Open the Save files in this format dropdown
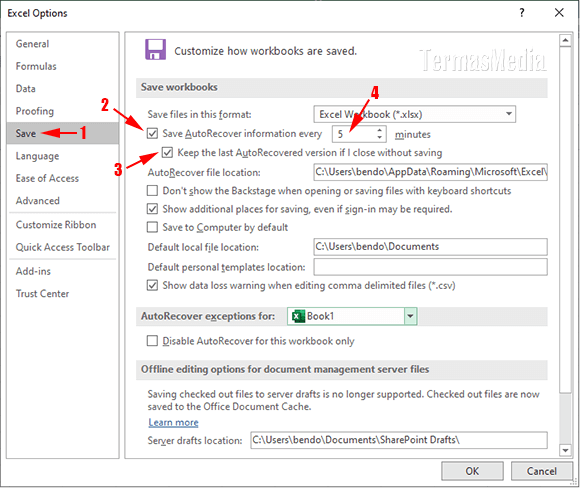 click(x=415, y=114)
